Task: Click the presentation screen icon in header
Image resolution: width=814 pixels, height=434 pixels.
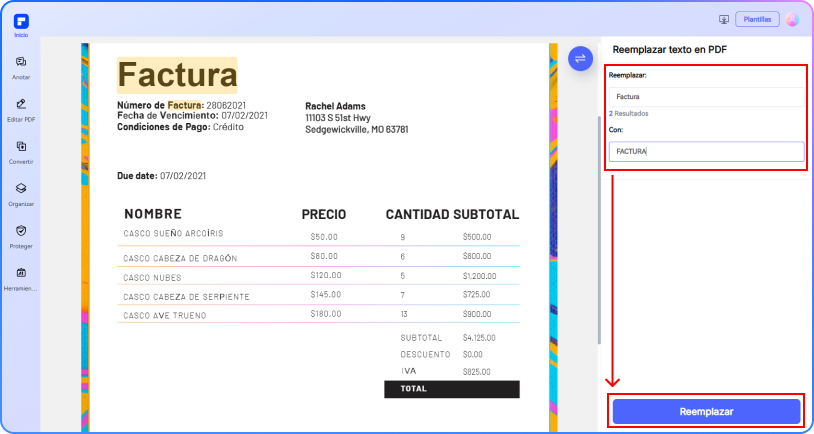Action: tap(724, 19)
